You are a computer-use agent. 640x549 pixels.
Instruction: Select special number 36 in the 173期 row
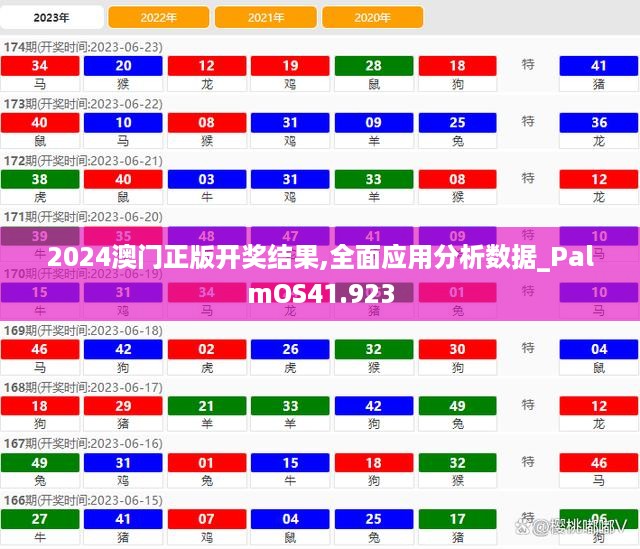pos(599,122)
